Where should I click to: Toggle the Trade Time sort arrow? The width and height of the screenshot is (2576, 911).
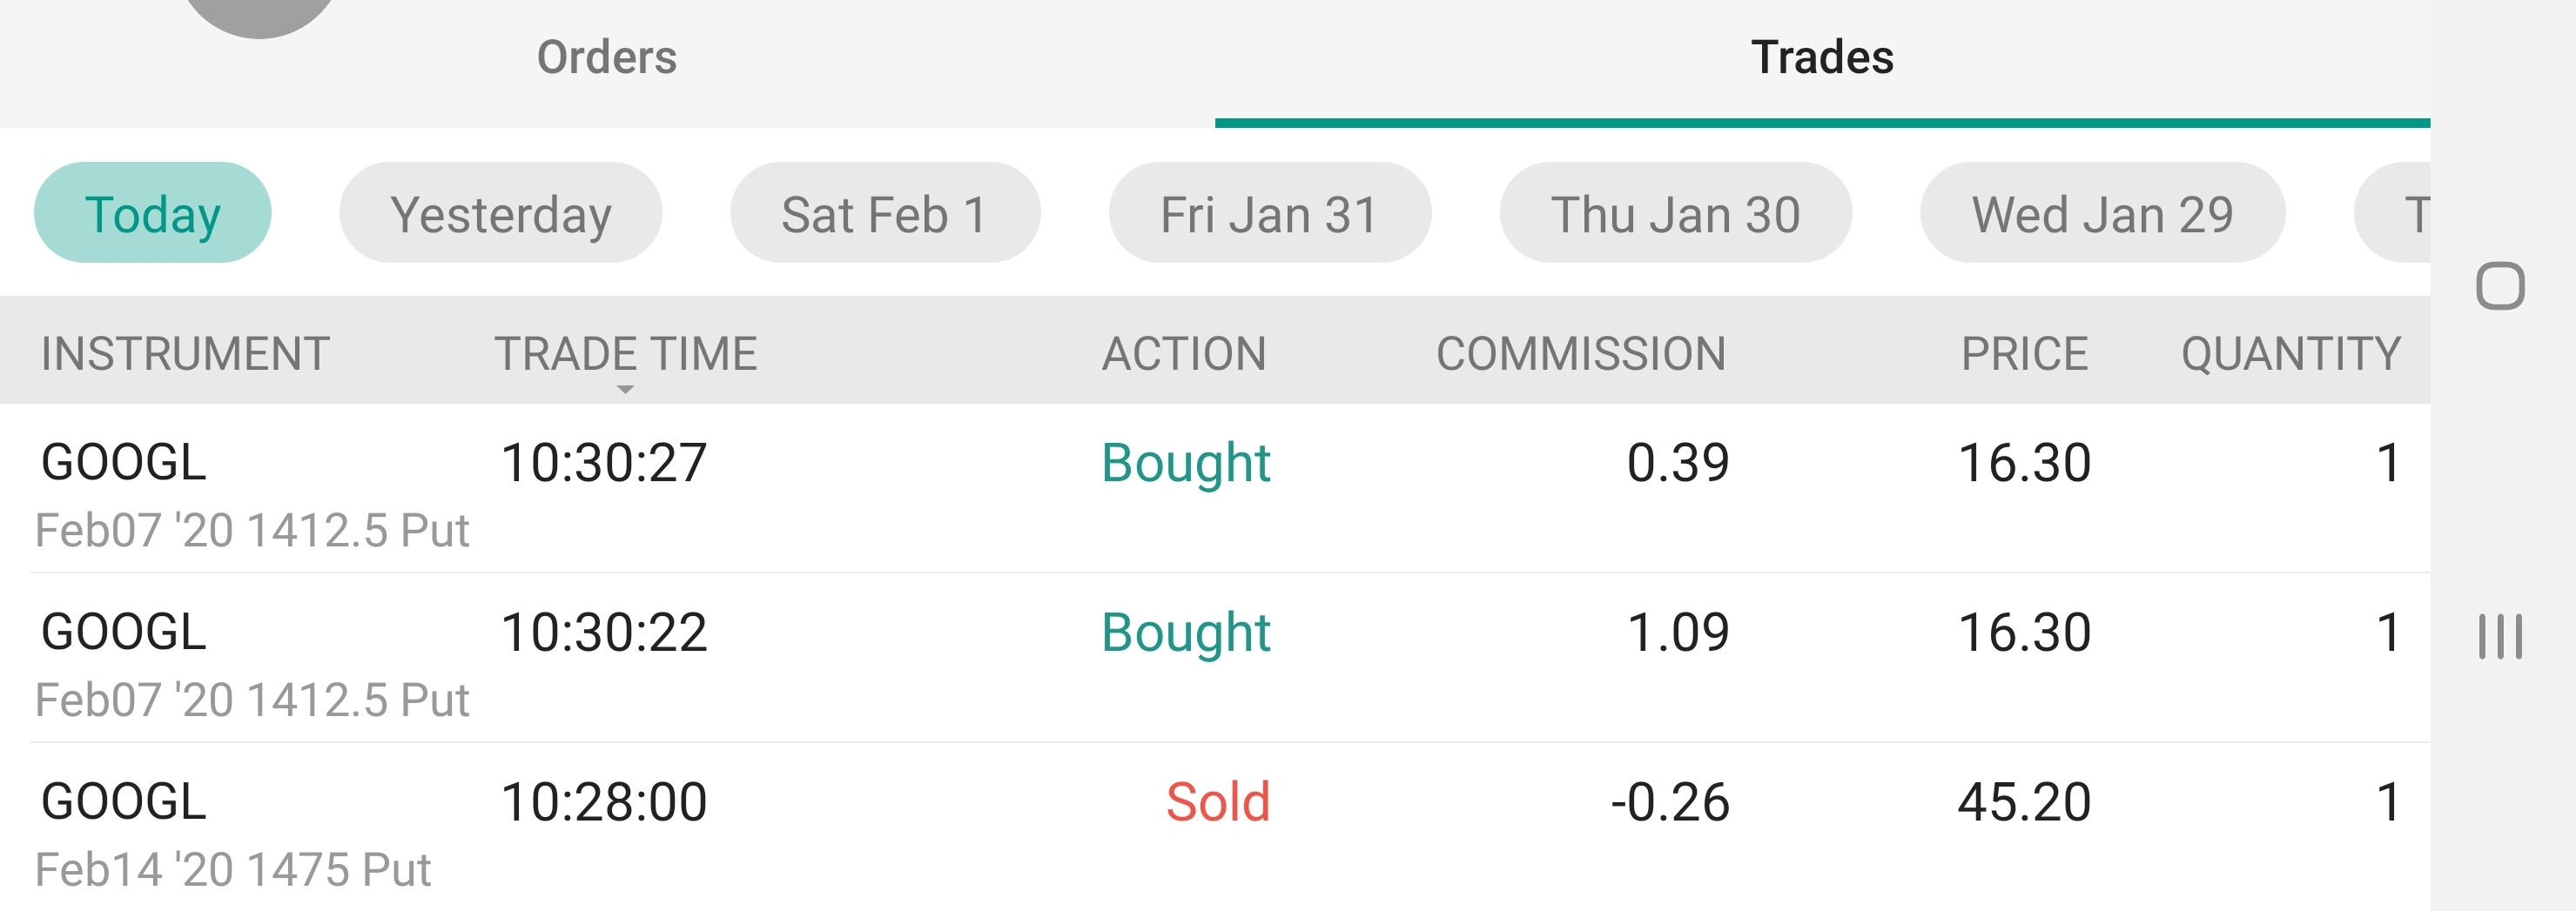pos(625,390)
